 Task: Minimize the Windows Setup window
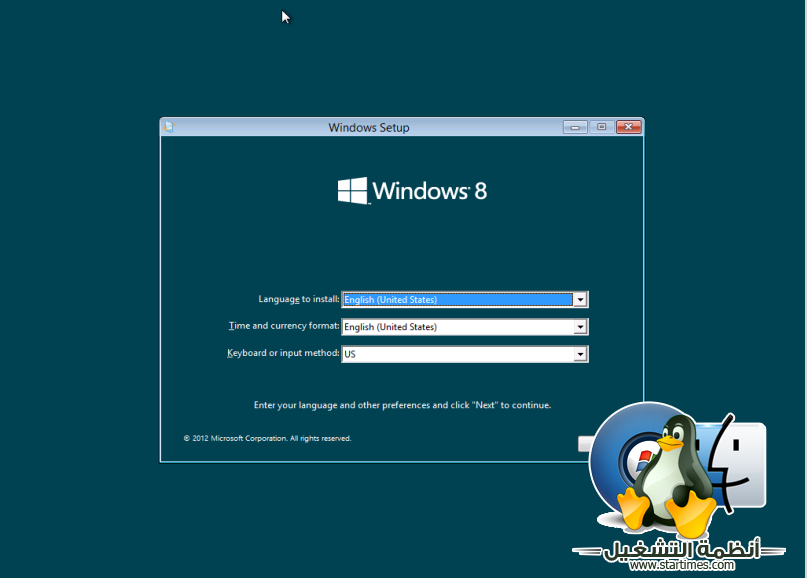pyautogui.click(x=575, y=127)
